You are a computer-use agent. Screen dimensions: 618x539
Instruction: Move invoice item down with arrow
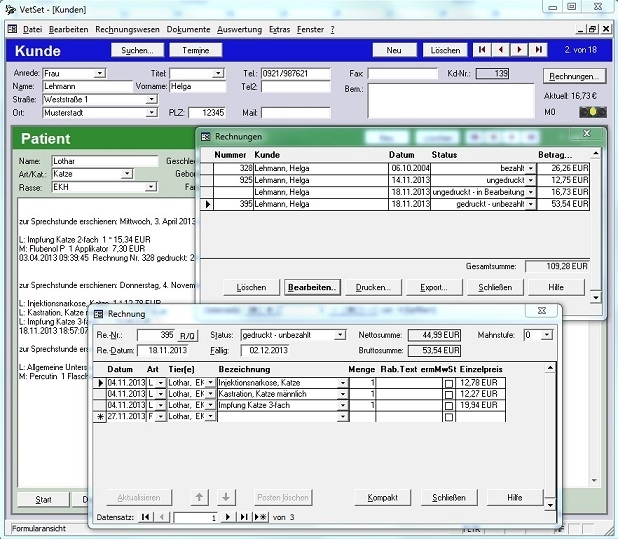[226, 497]
